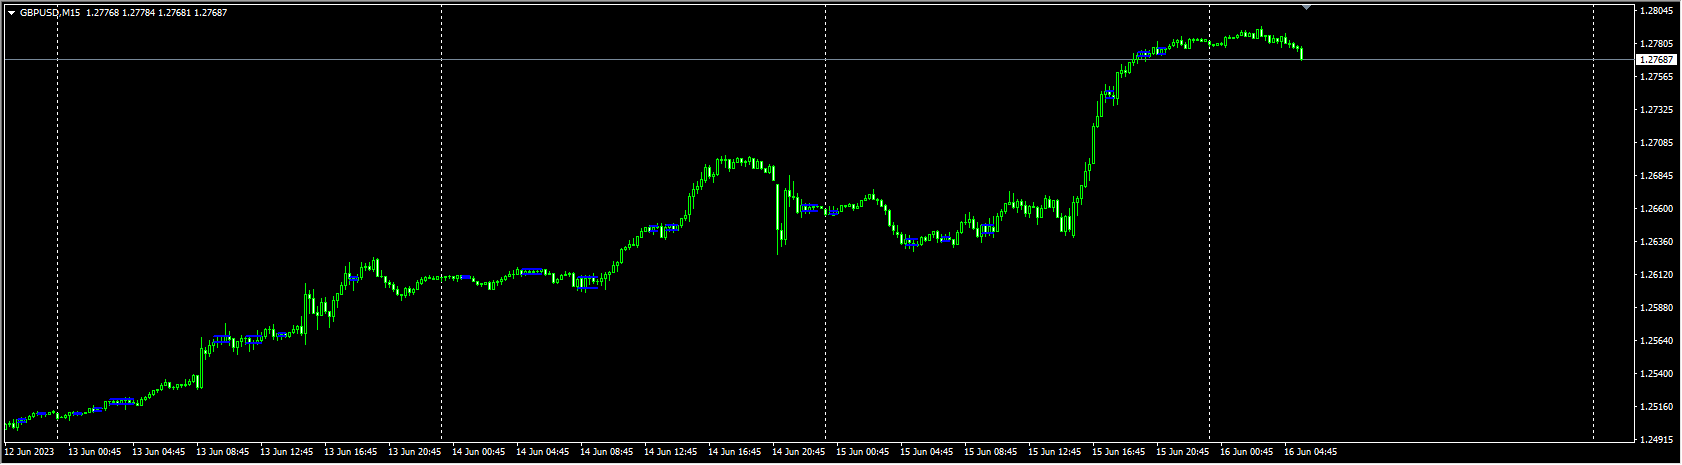Click the 1.28045 price axis label
1682x465 pixels.
click(x=1657, y=11)
